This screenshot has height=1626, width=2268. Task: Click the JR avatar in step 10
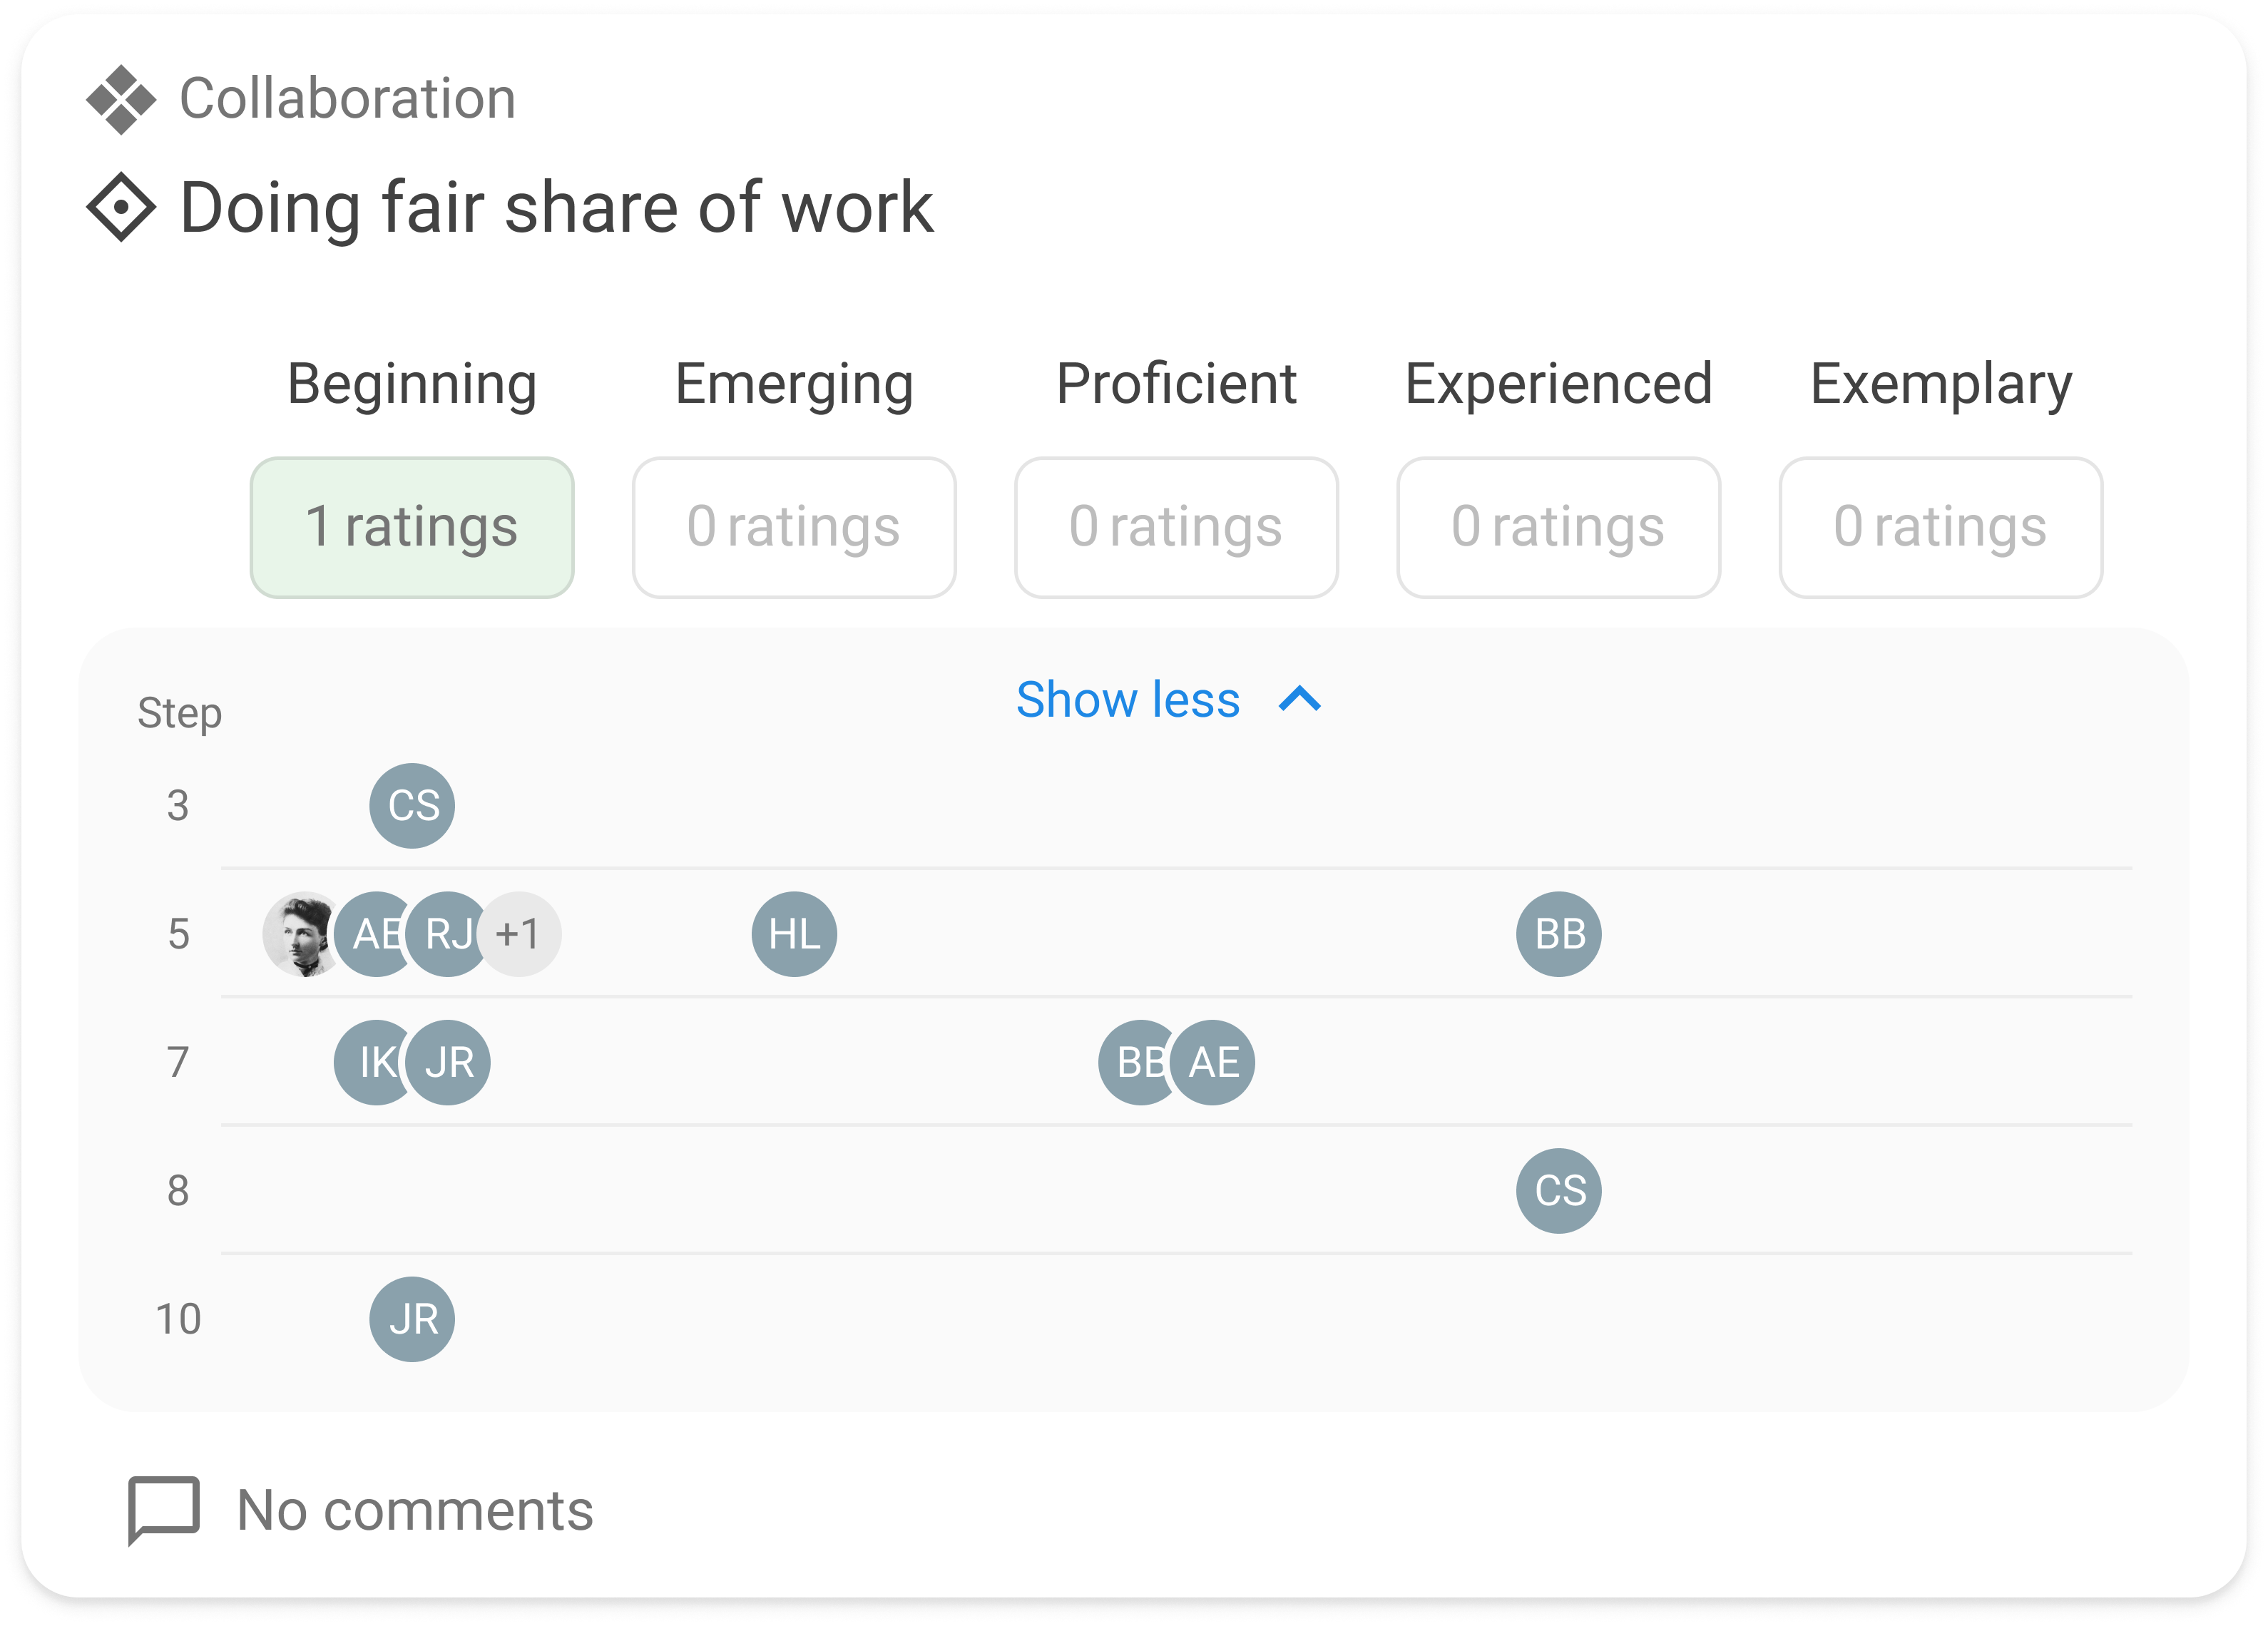coord(412,1319)
